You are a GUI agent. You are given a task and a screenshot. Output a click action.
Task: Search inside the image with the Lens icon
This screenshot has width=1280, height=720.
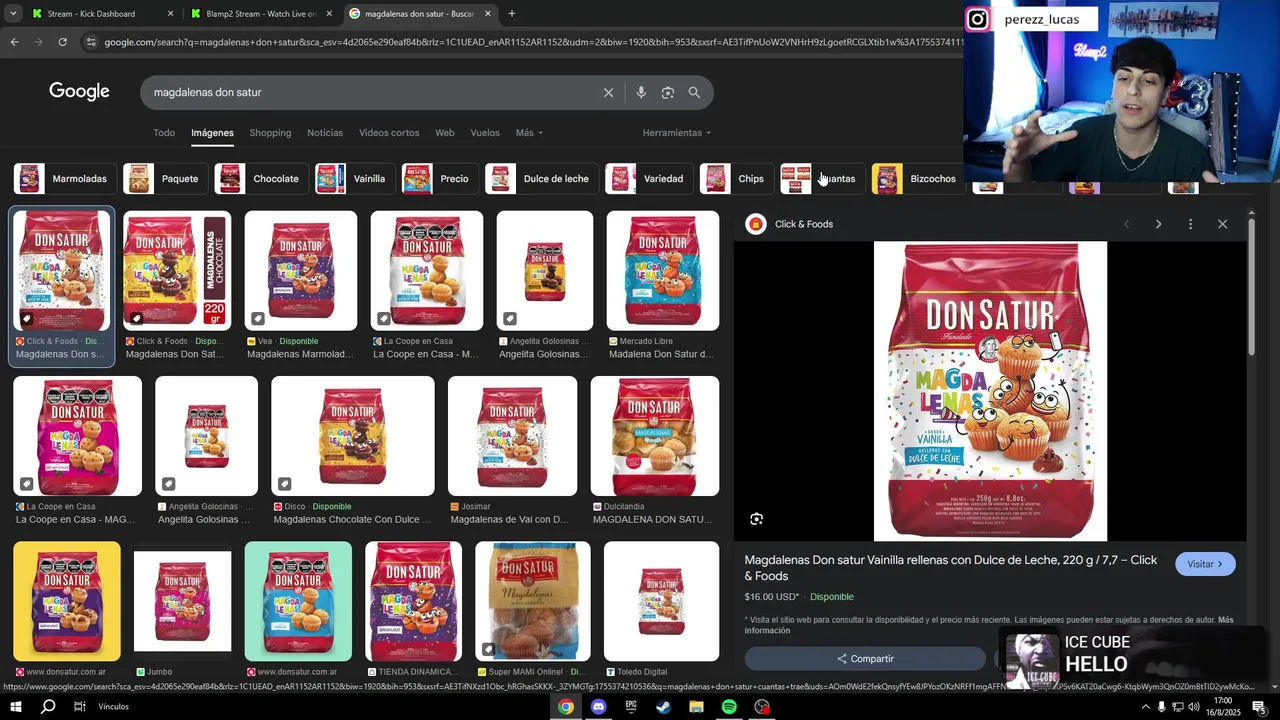coord(757,519)
